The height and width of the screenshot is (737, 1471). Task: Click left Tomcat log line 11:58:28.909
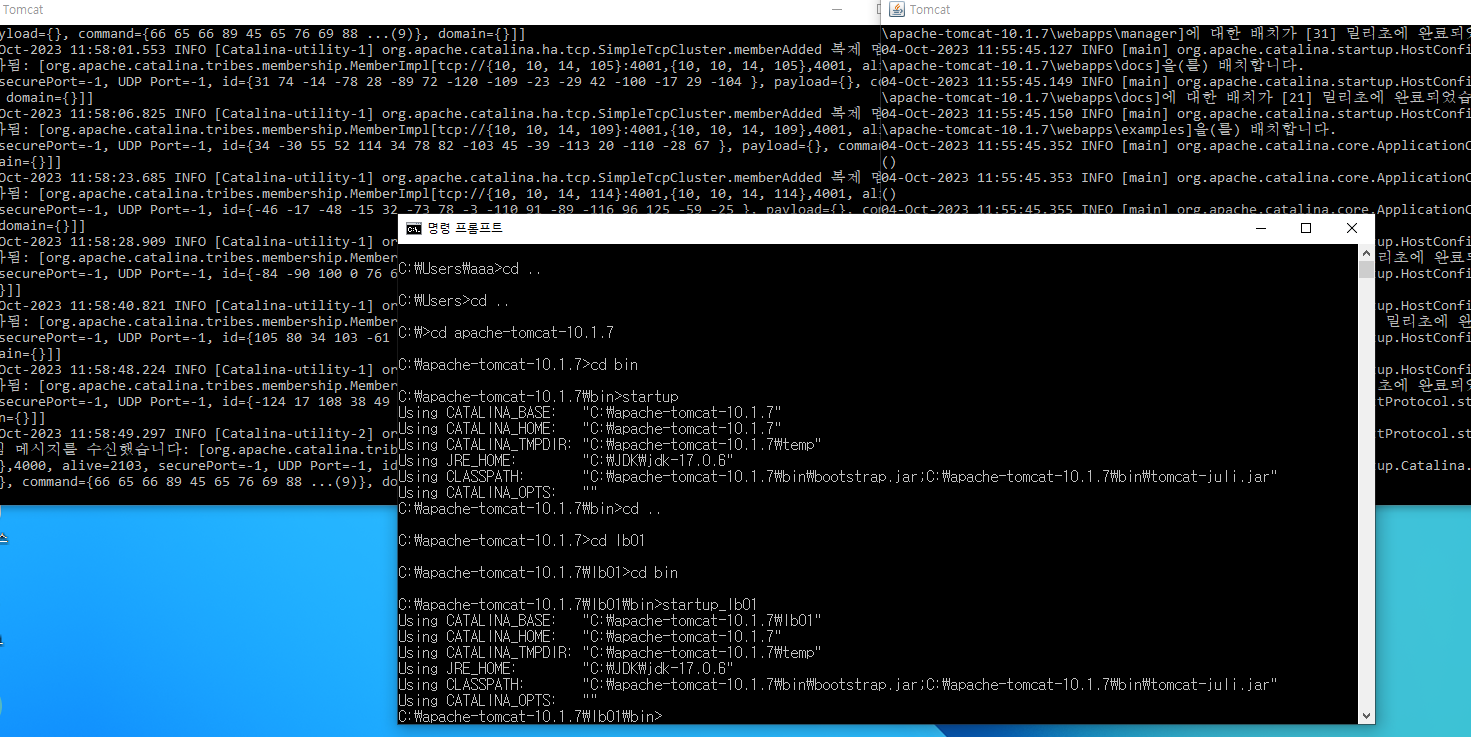199,241
